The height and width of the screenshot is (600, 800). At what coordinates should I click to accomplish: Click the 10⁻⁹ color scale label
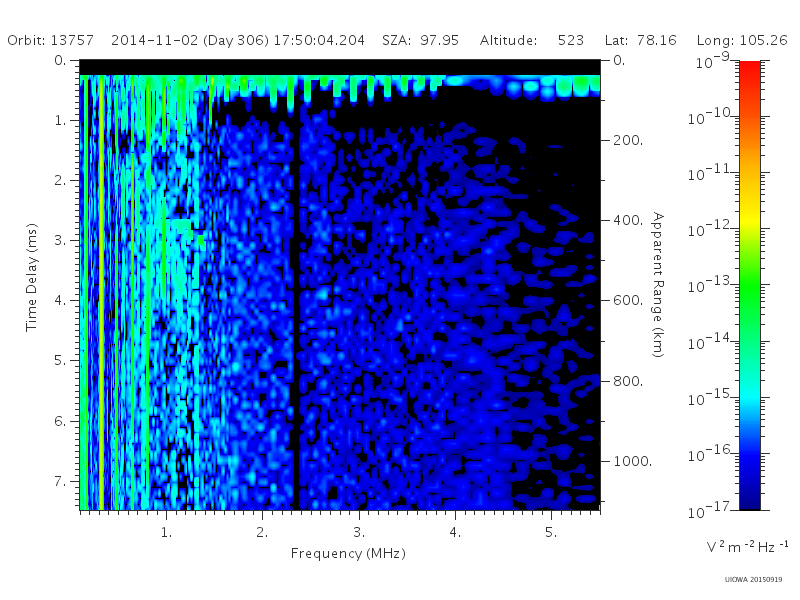(713, 60)
